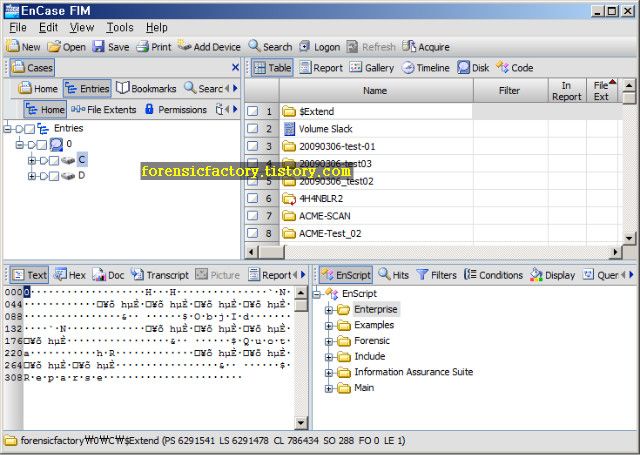The height and width of the screenshot is (455, 640).
Task: Select the Main EnScript folder
Action: tap(364, 388)
